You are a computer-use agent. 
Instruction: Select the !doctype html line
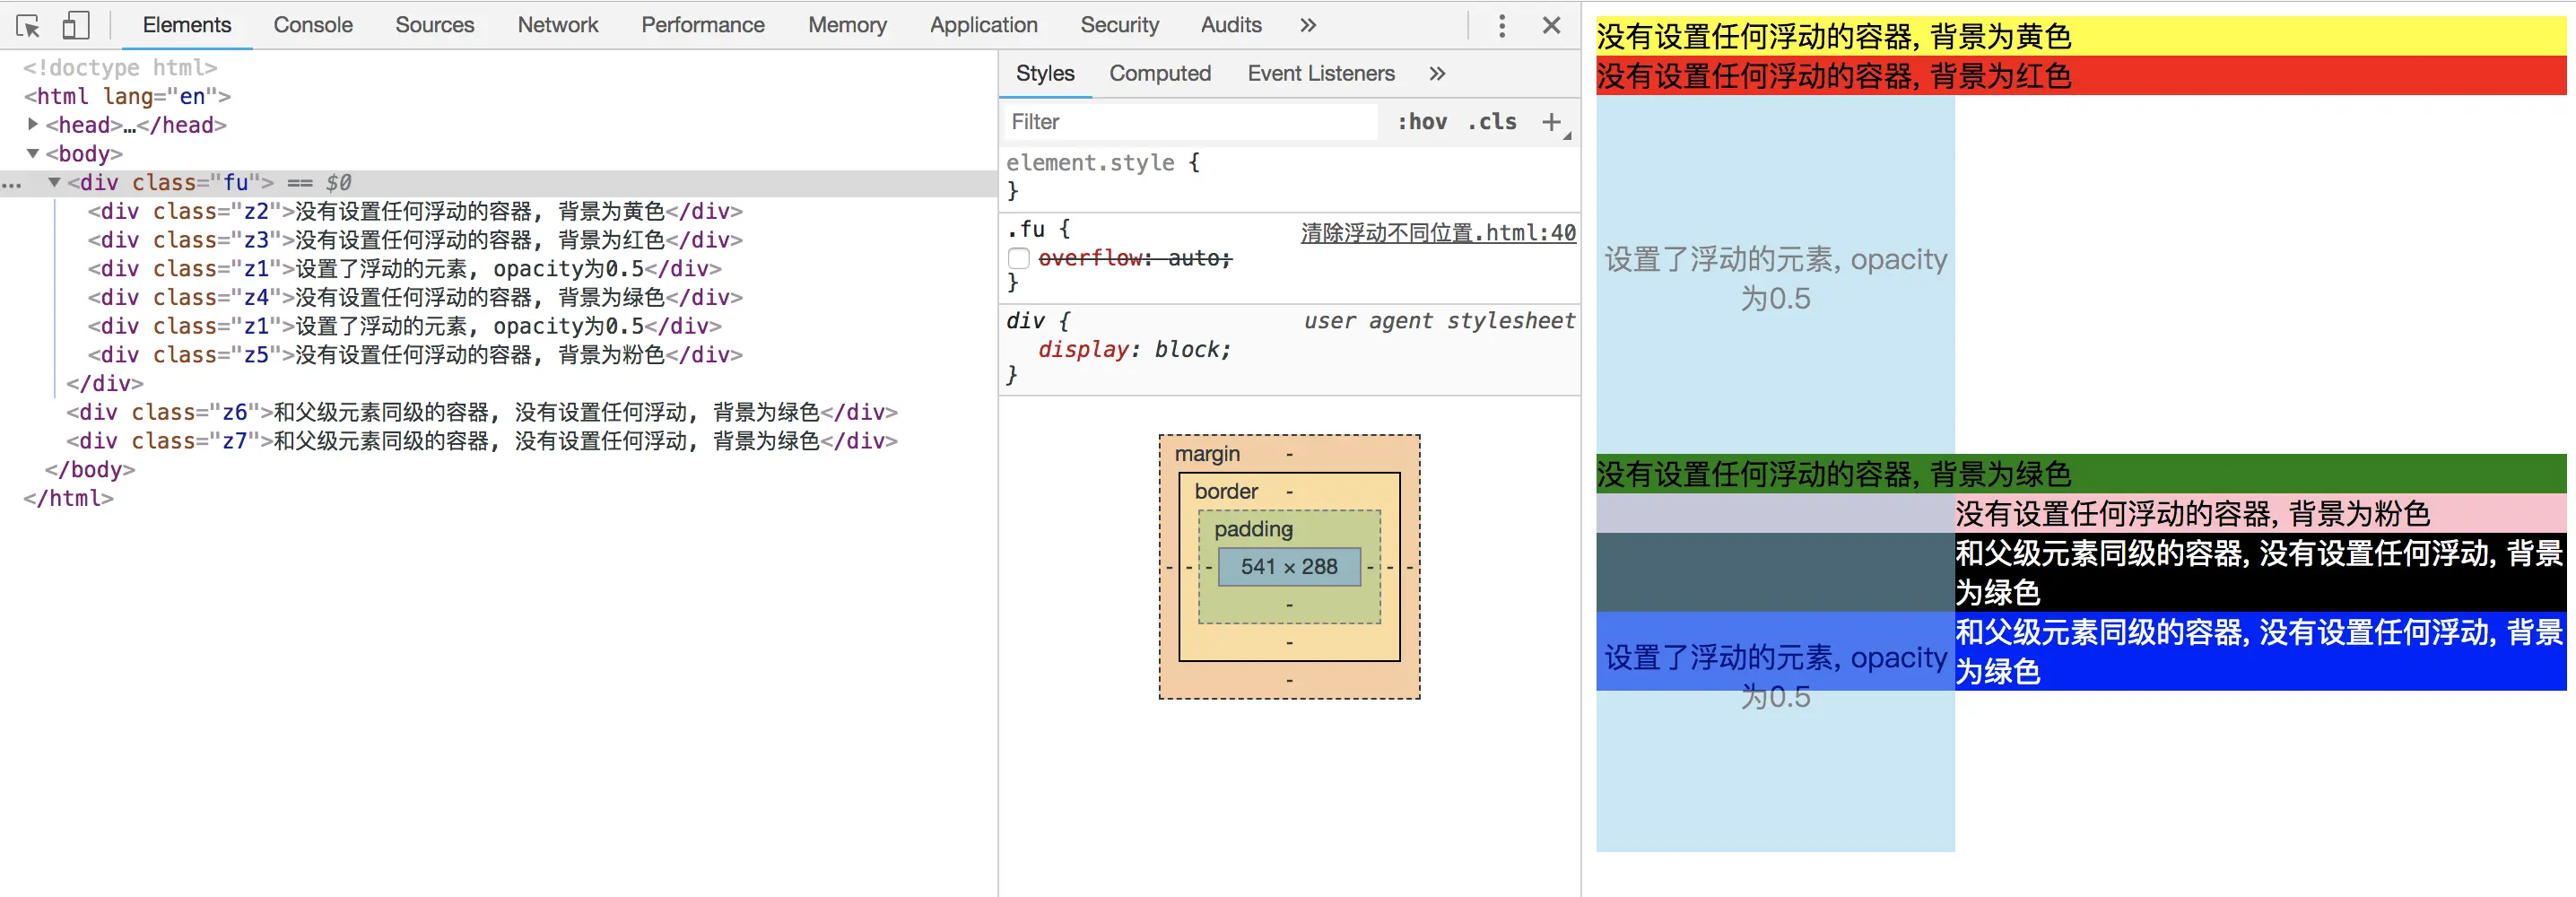120,68
